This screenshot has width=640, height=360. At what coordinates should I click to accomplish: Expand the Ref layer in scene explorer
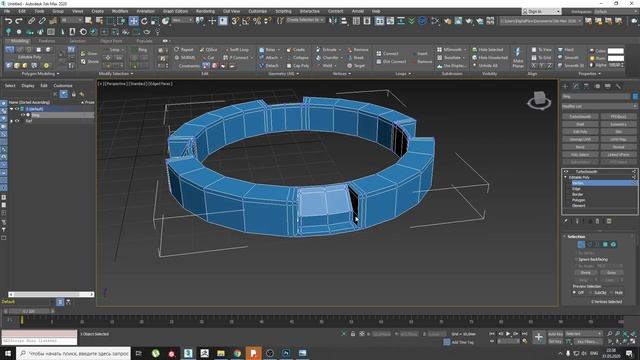pyautogui.click(x=11, y=121)
